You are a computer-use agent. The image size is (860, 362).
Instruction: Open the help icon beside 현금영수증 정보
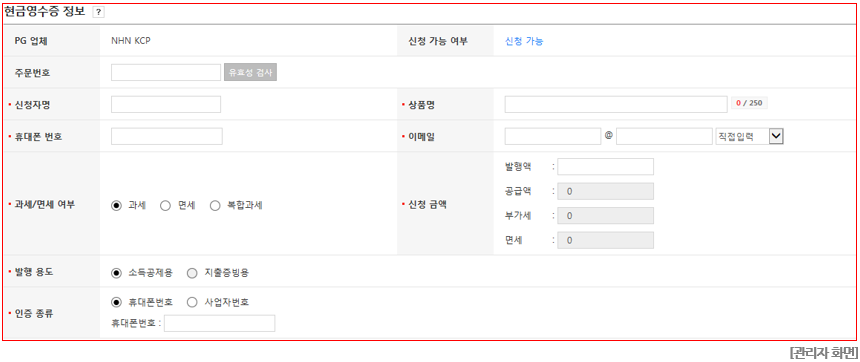point(99,12)
